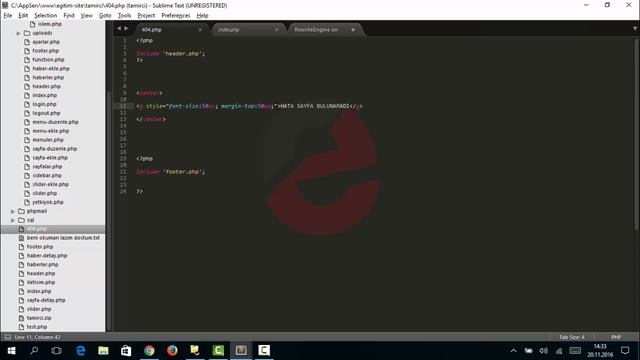Open islem.php in the sidebar
The height and width of the screenshot is (360, 640).
coord(50,24)
